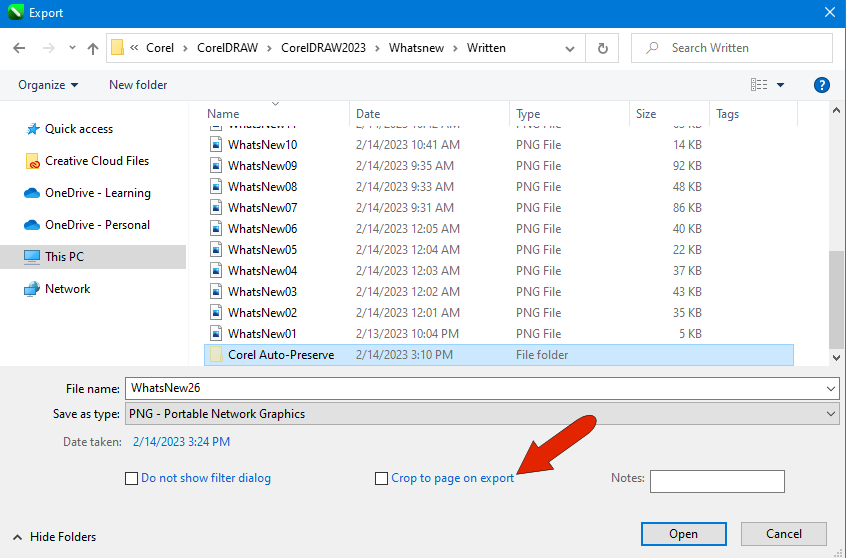Image resolution: width=846 pixels, height=558 pixels.
Task: Check Crop to page on export
Action: tap(381, 479)
